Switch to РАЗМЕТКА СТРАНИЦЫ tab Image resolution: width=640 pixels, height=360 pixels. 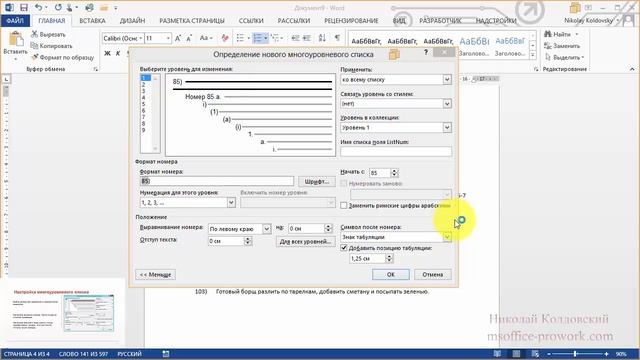[192, 20]
